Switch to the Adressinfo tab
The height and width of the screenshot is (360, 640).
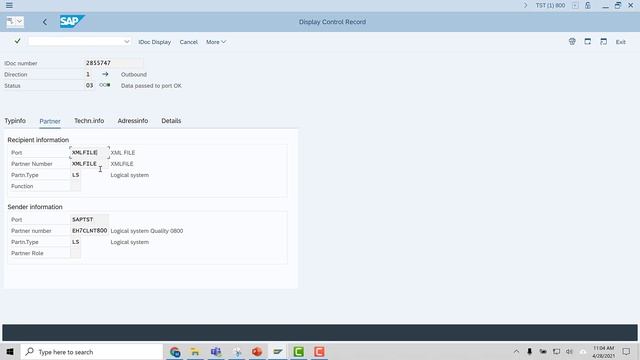click(133, 121)
